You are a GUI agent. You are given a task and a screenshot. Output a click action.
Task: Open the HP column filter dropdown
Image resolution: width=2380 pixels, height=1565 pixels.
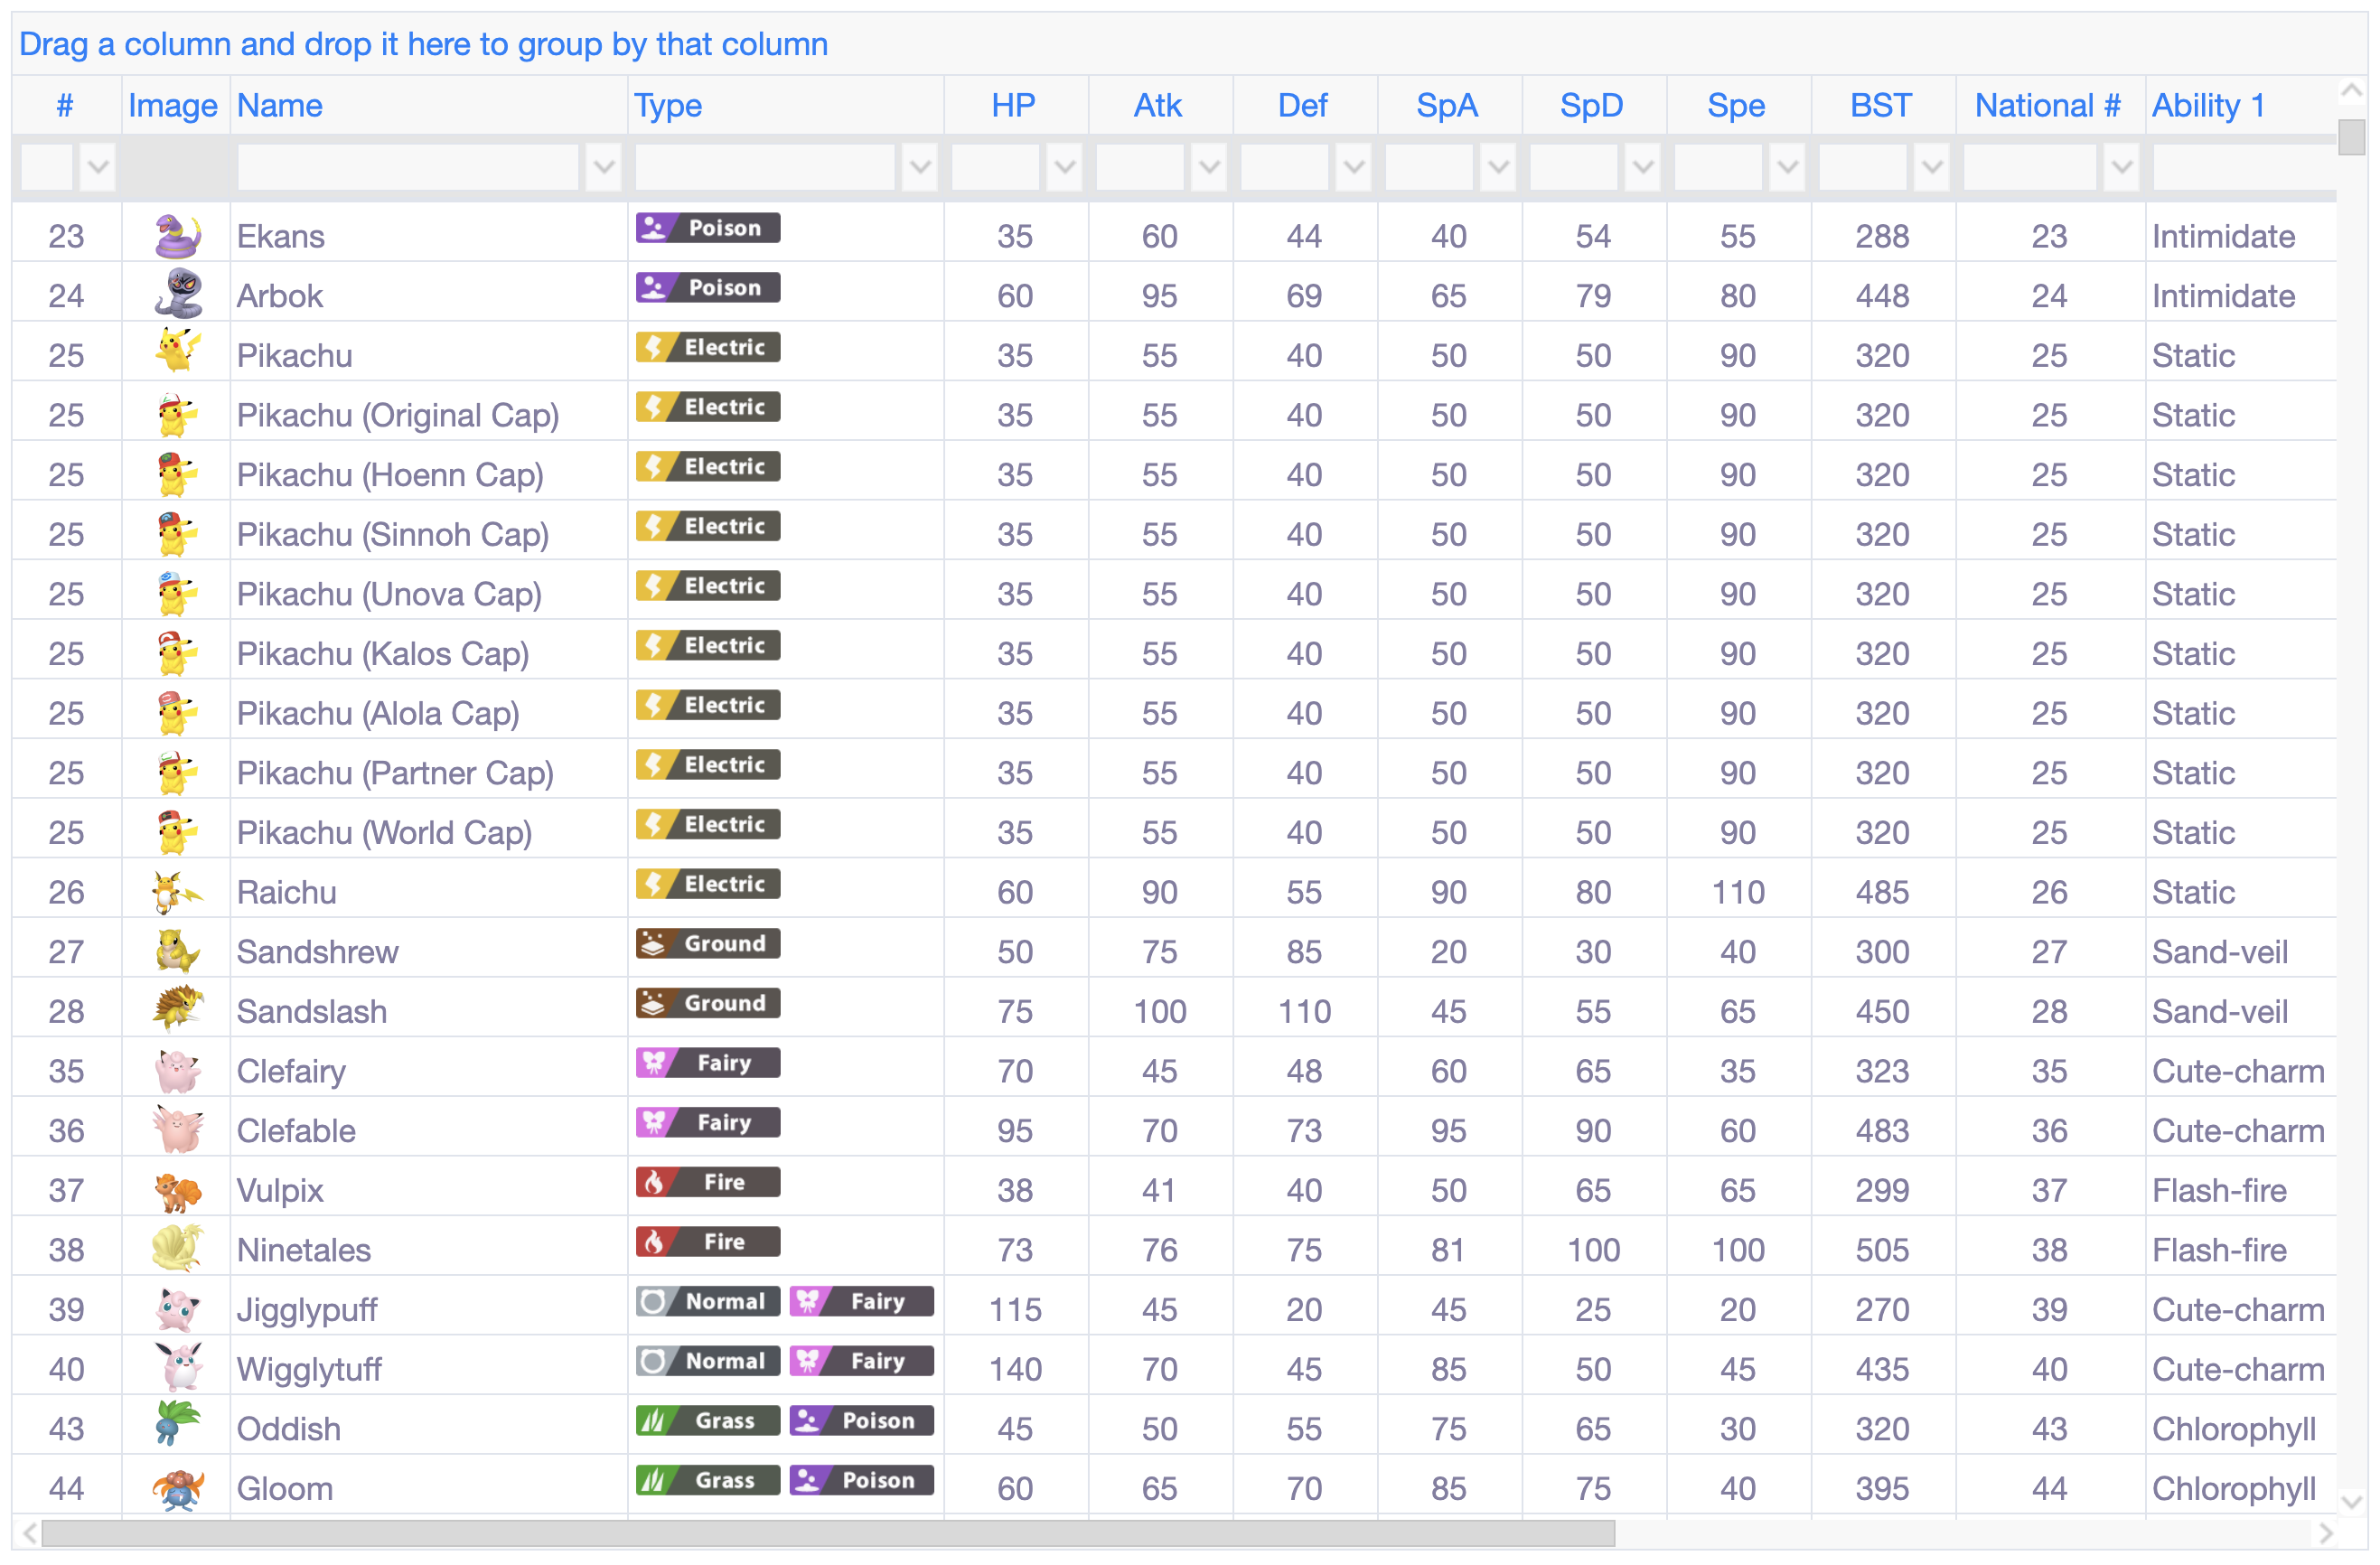click(x=1064, y=167)
